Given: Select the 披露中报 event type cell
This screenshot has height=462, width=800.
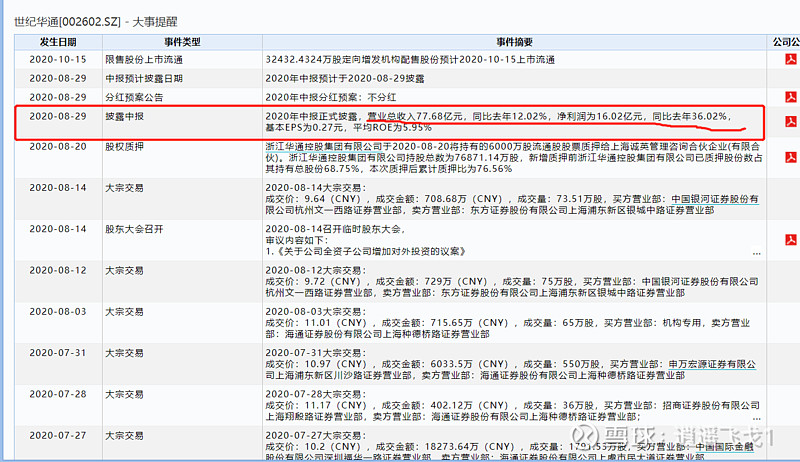Looking at the screenshot, I should coord(182,121).
